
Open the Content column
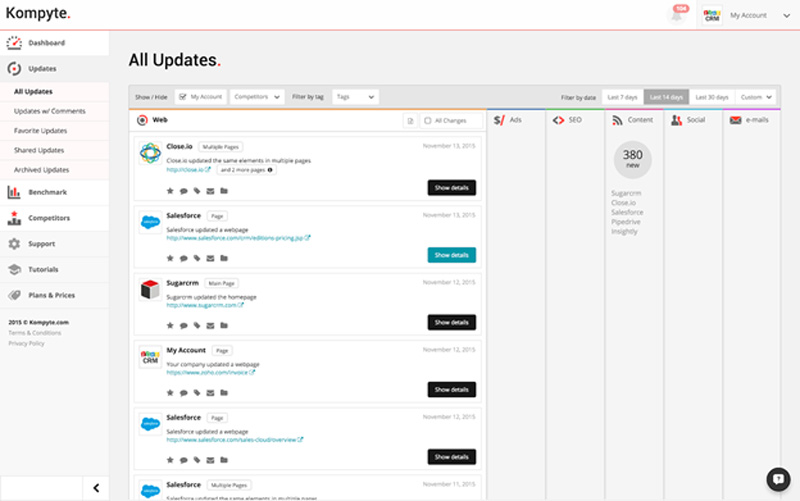tap(634, 120)
